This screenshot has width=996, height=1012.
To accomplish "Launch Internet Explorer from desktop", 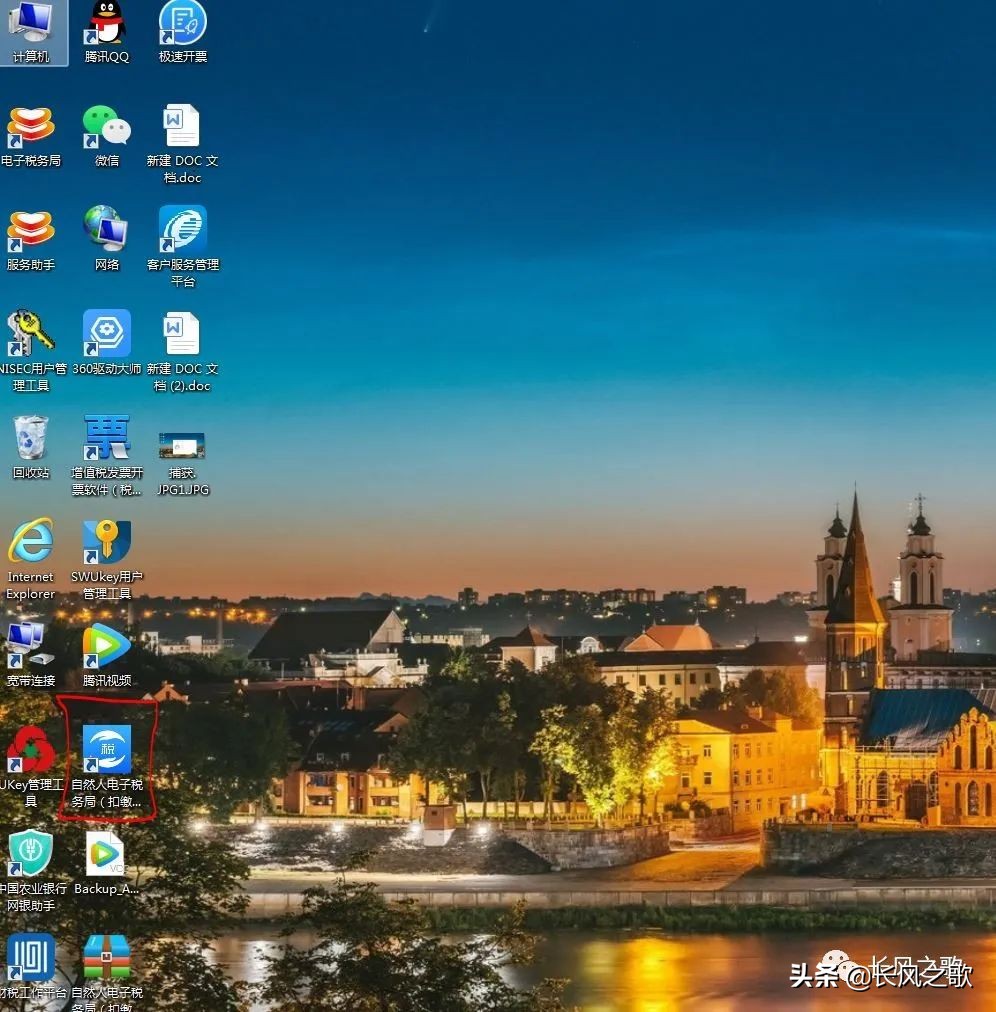I will [31, 542].
